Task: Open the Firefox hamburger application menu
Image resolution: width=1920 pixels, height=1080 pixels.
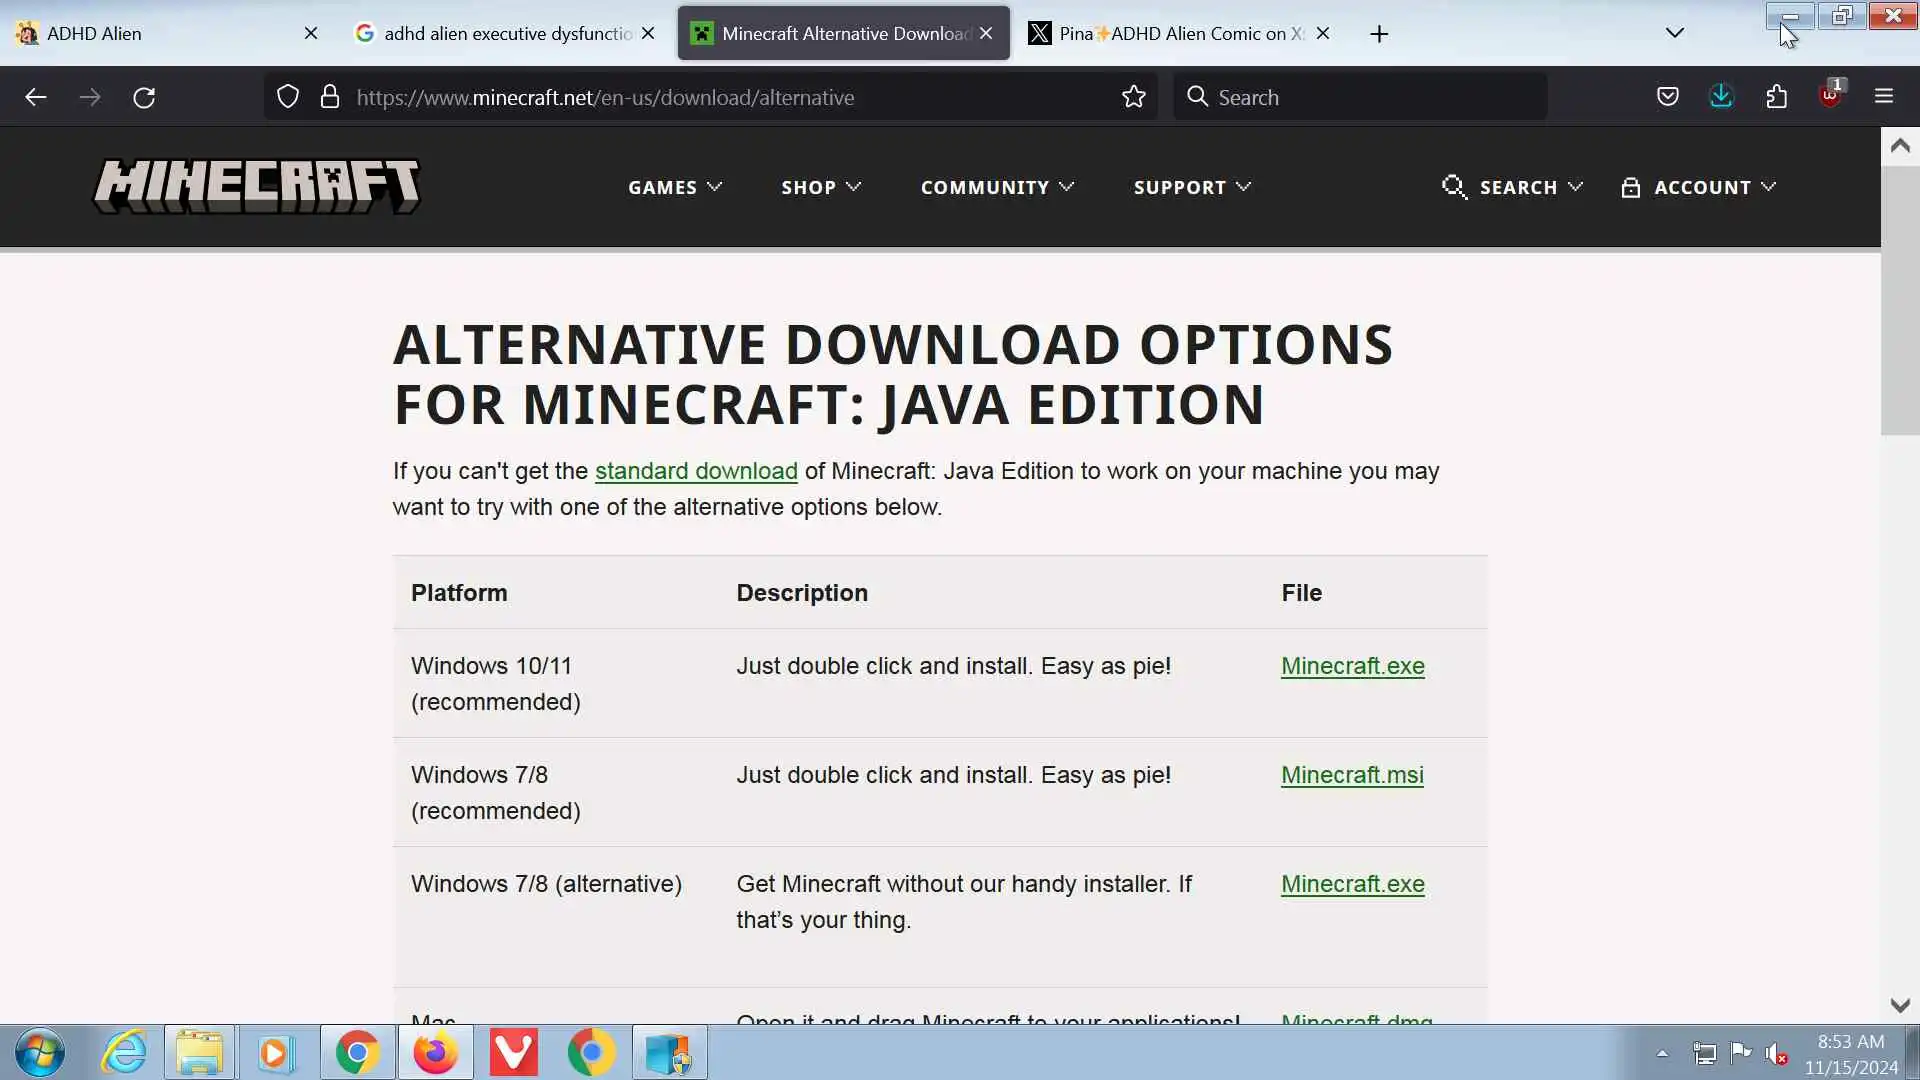Action: [x=1884, y=97]
